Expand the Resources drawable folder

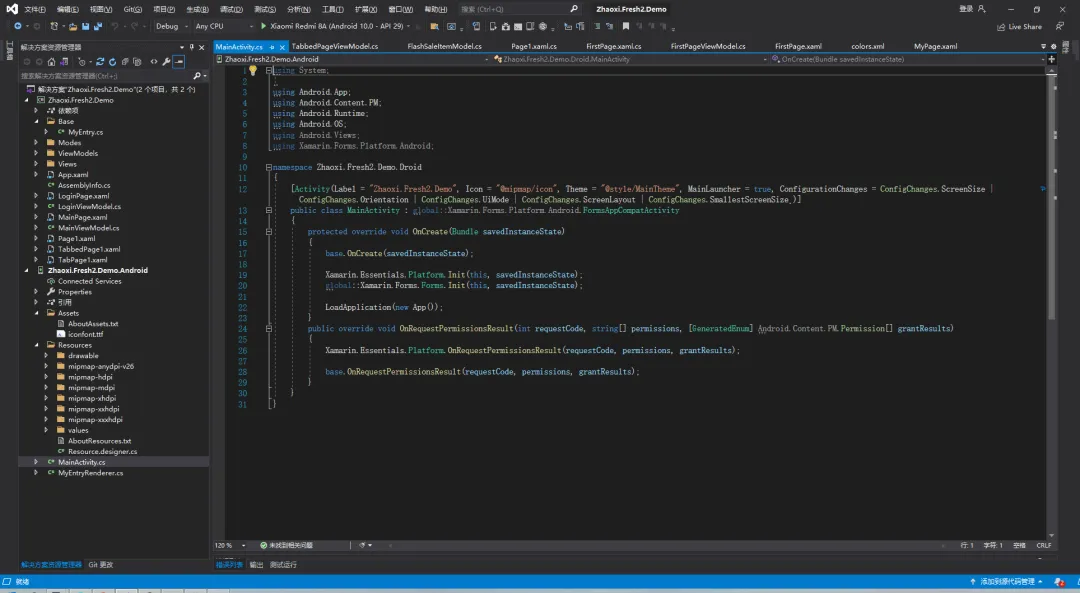pos(47,355)
